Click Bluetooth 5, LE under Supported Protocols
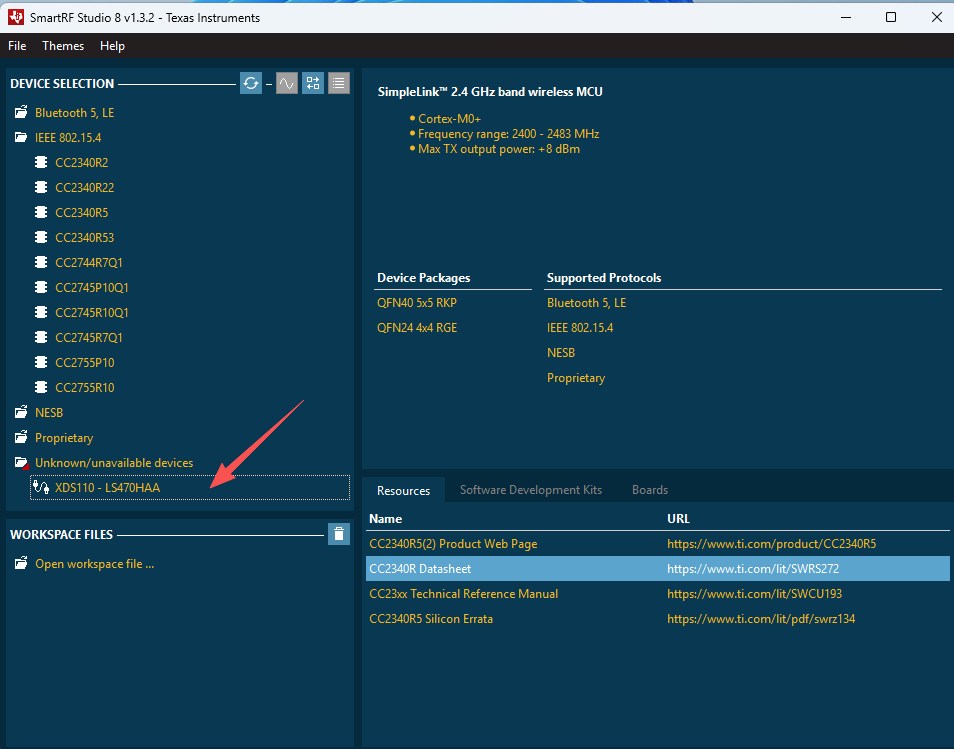This screenshot has width=954, height=749. (x=587, y=302)
